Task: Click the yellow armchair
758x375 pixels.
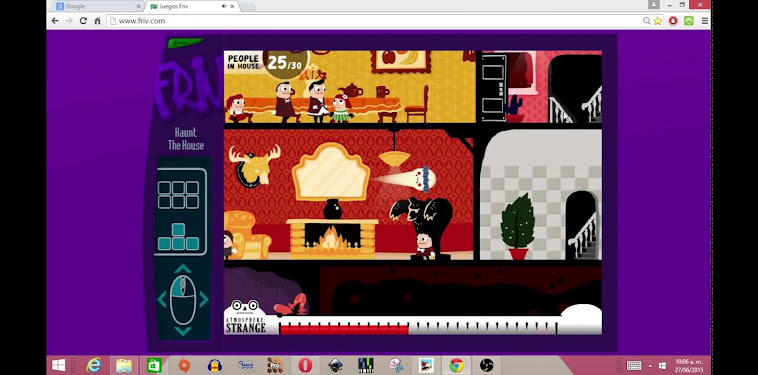Action: point(247,234)
